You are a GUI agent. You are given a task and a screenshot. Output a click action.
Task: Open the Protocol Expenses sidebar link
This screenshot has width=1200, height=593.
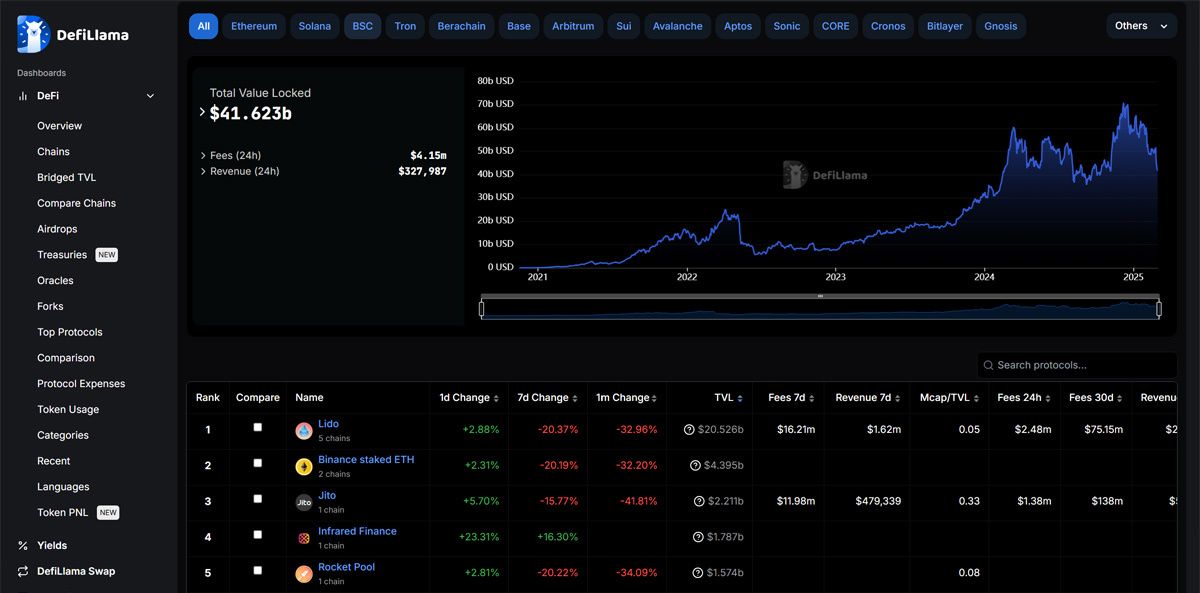tap(81, 384)
